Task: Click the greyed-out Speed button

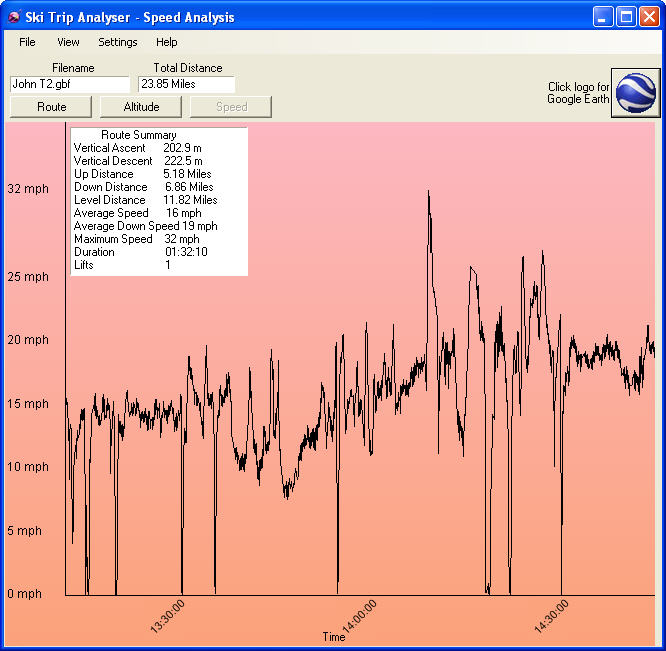Action: coord(231,107)
